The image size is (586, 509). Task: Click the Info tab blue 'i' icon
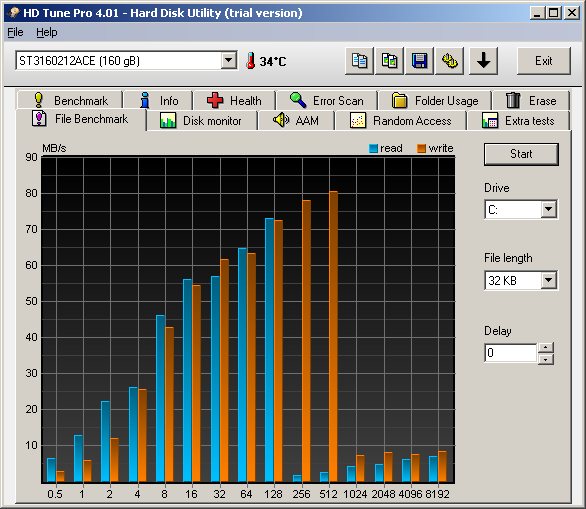(x=145, y=100)
